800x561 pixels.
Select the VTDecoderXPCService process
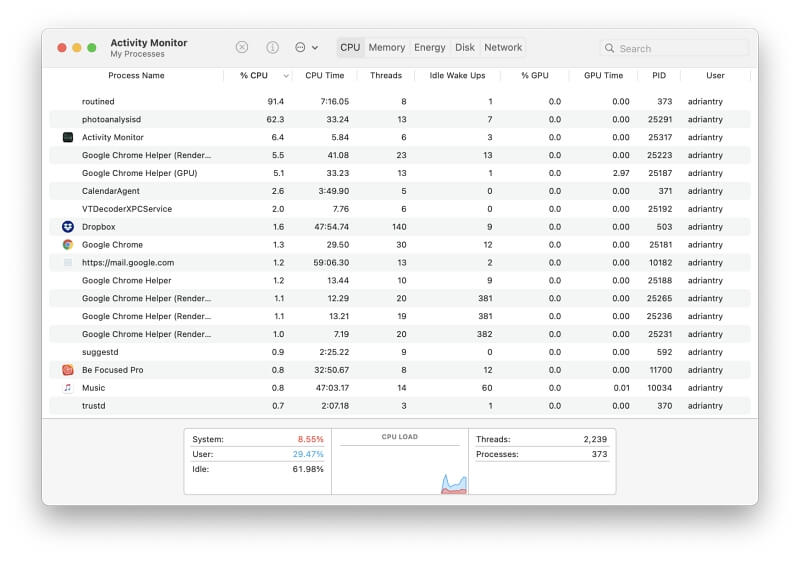pyautogui.click(x=400, y=209)
